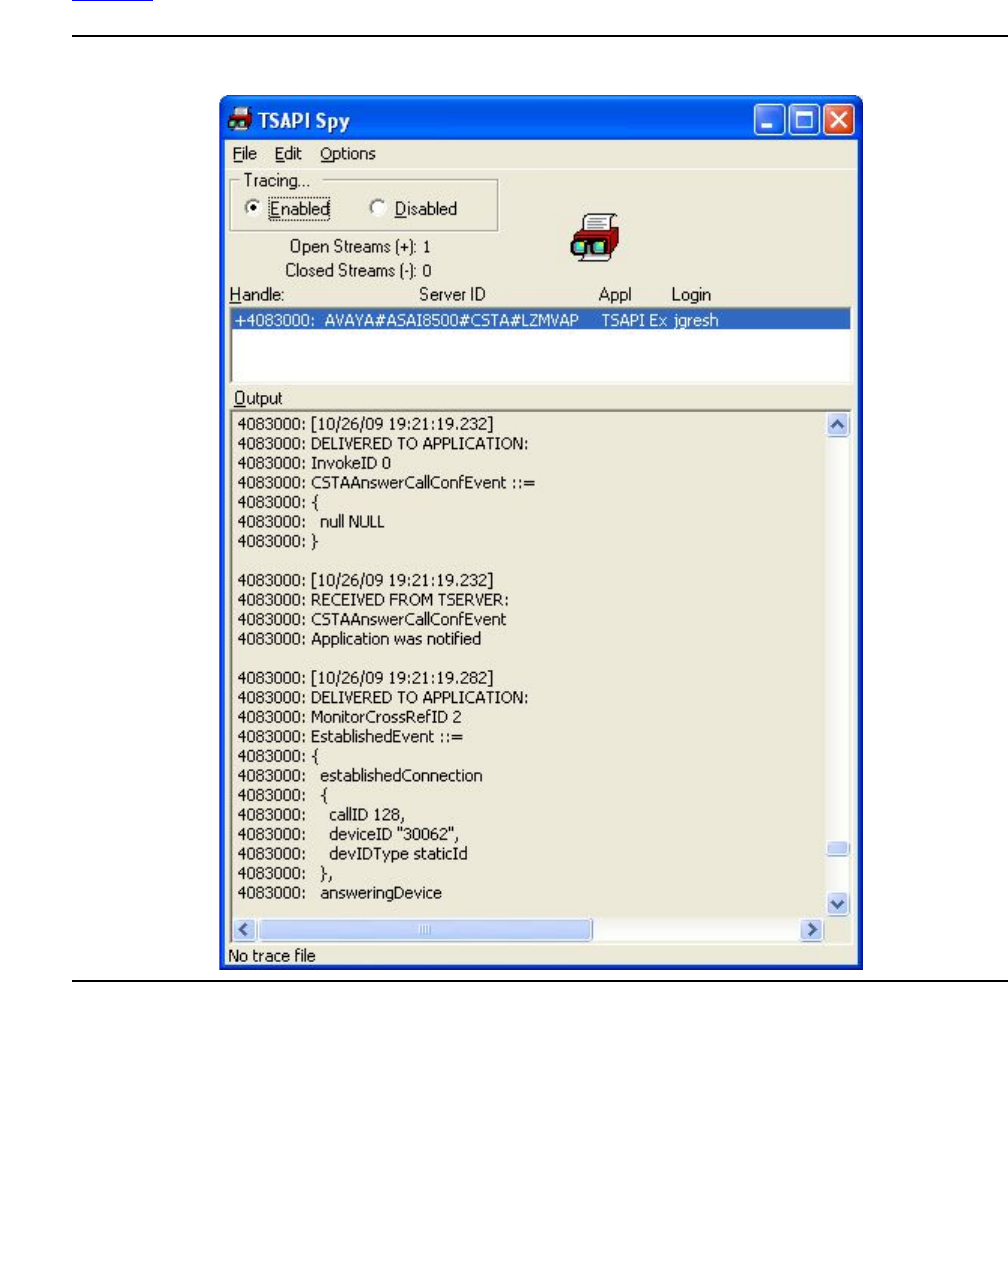Viewport: 1008px width, 1278px height.
Task: Click the output scroll up arrow
Action: click(838, 424)
